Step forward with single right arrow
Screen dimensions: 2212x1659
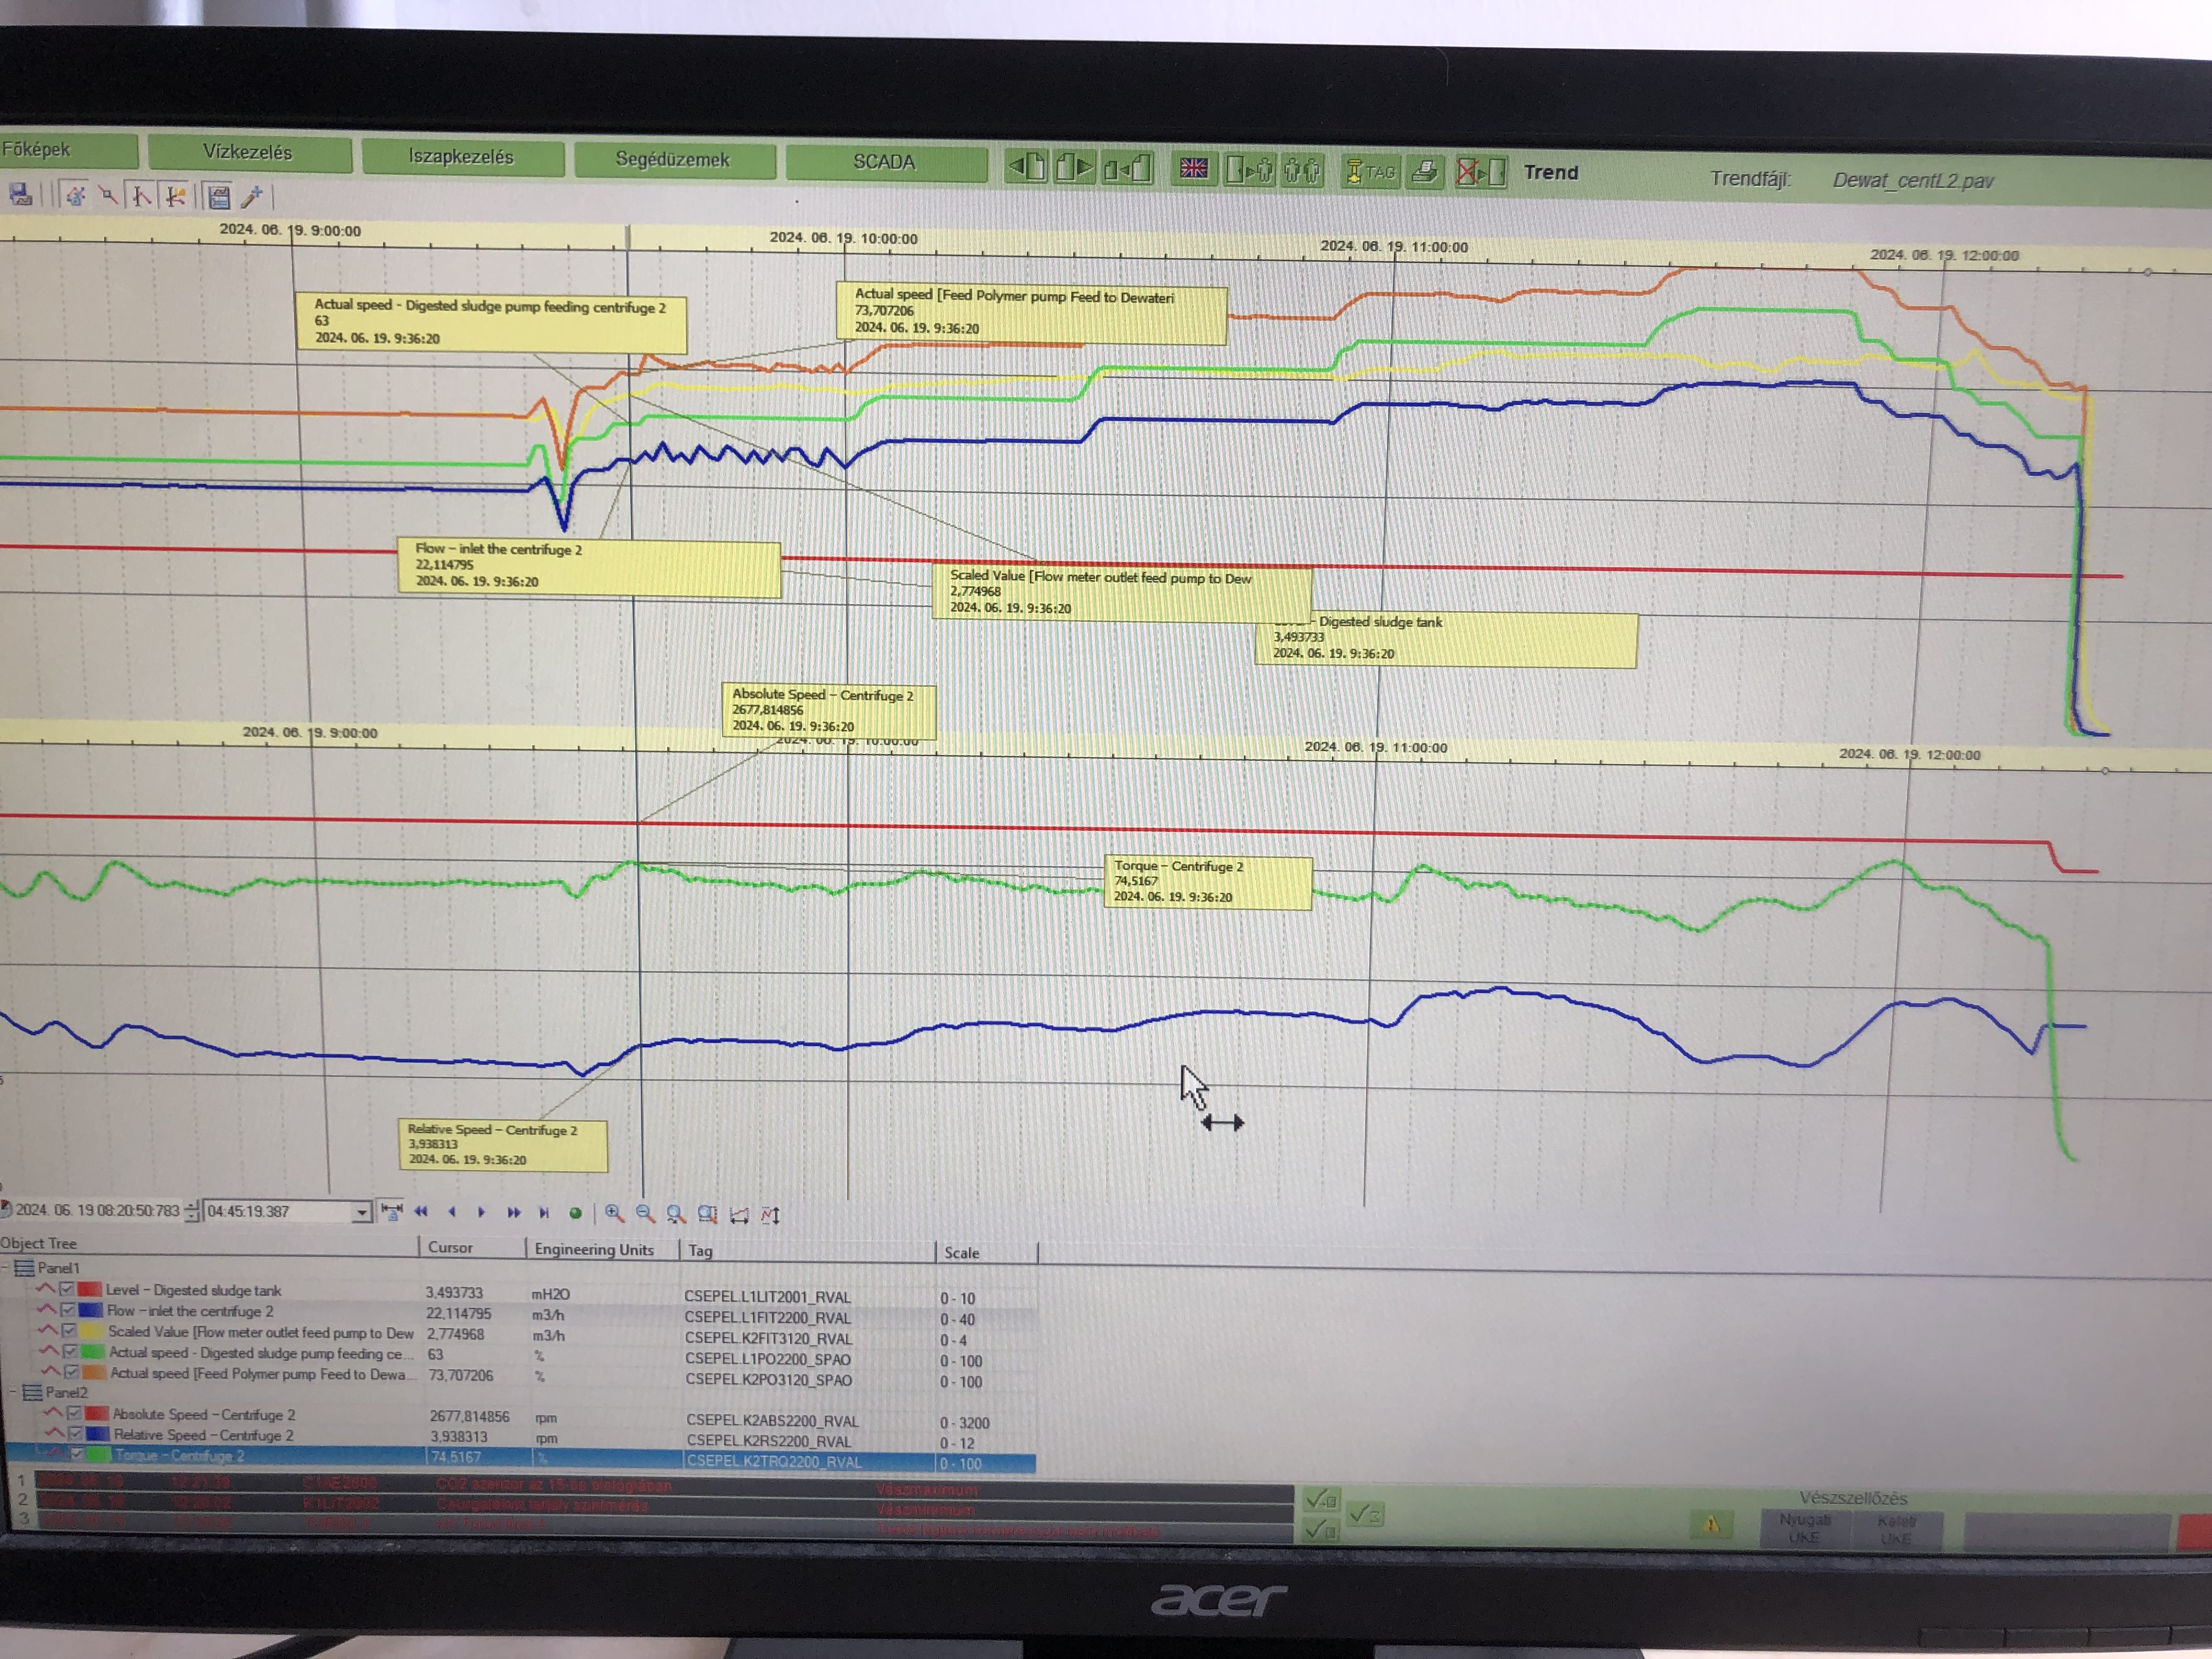point(482,1212)
